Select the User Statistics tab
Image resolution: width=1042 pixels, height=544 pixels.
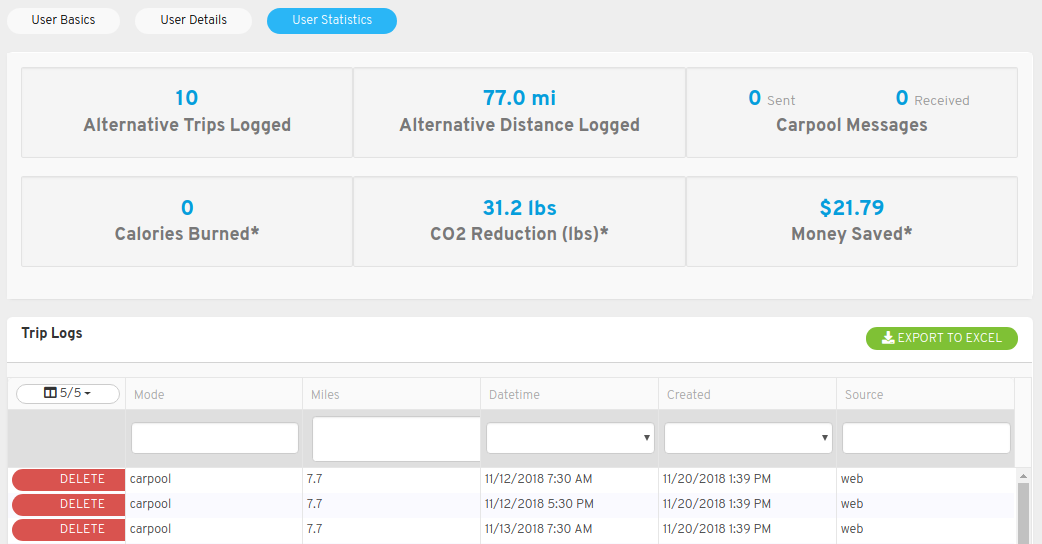332,21
